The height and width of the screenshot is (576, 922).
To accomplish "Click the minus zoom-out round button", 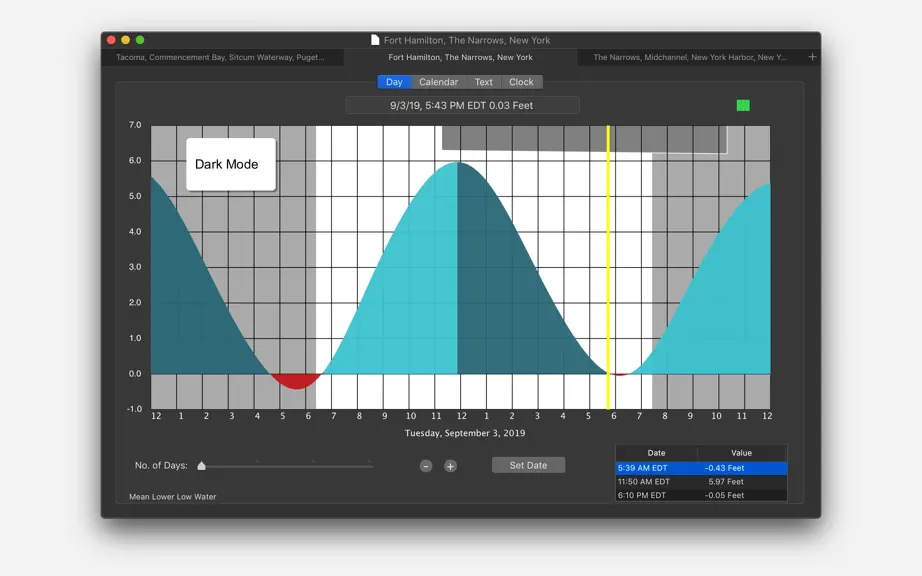I will pos(426,466).
